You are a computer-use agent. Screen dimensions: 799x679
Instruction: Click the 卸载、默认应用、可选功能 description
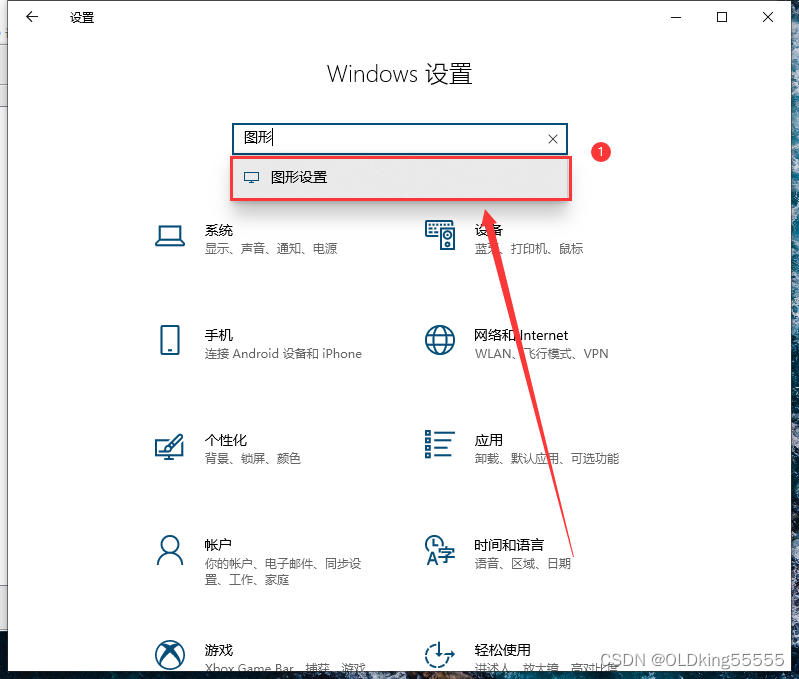click(x=547, y=458)
